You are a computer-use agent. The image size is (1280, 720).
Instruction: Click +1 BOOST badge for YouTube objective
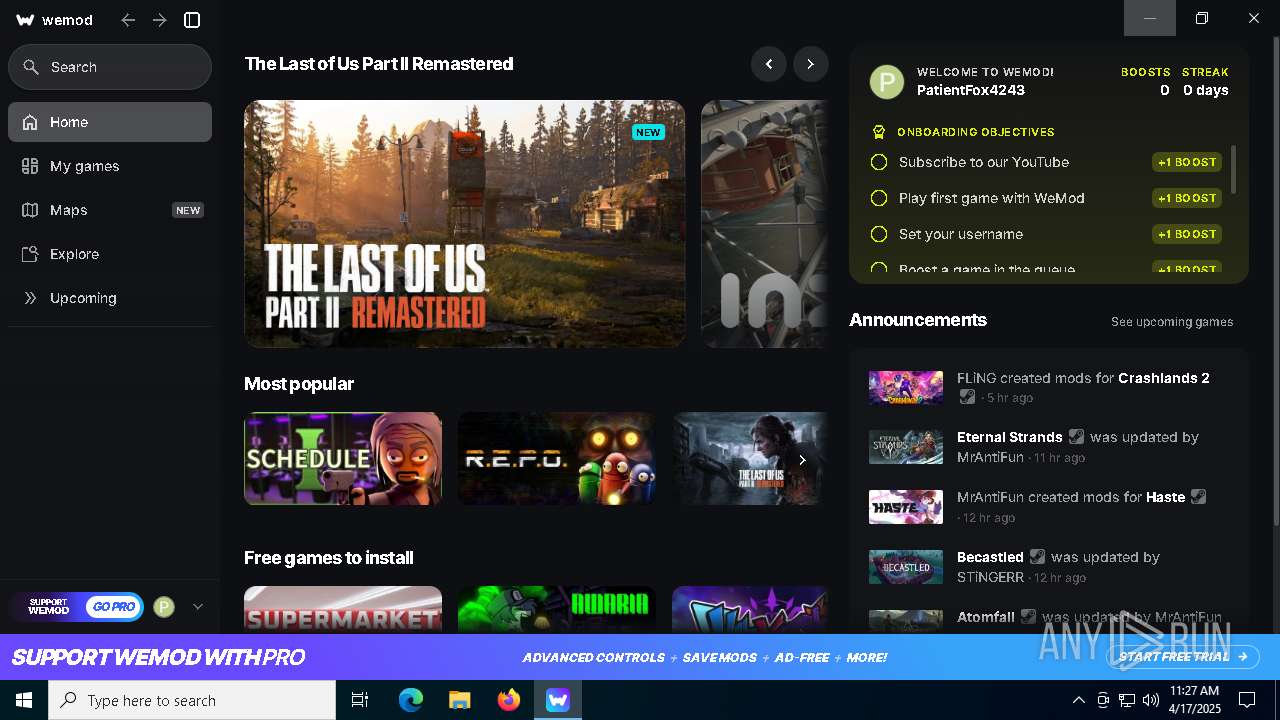point(1187,162)
